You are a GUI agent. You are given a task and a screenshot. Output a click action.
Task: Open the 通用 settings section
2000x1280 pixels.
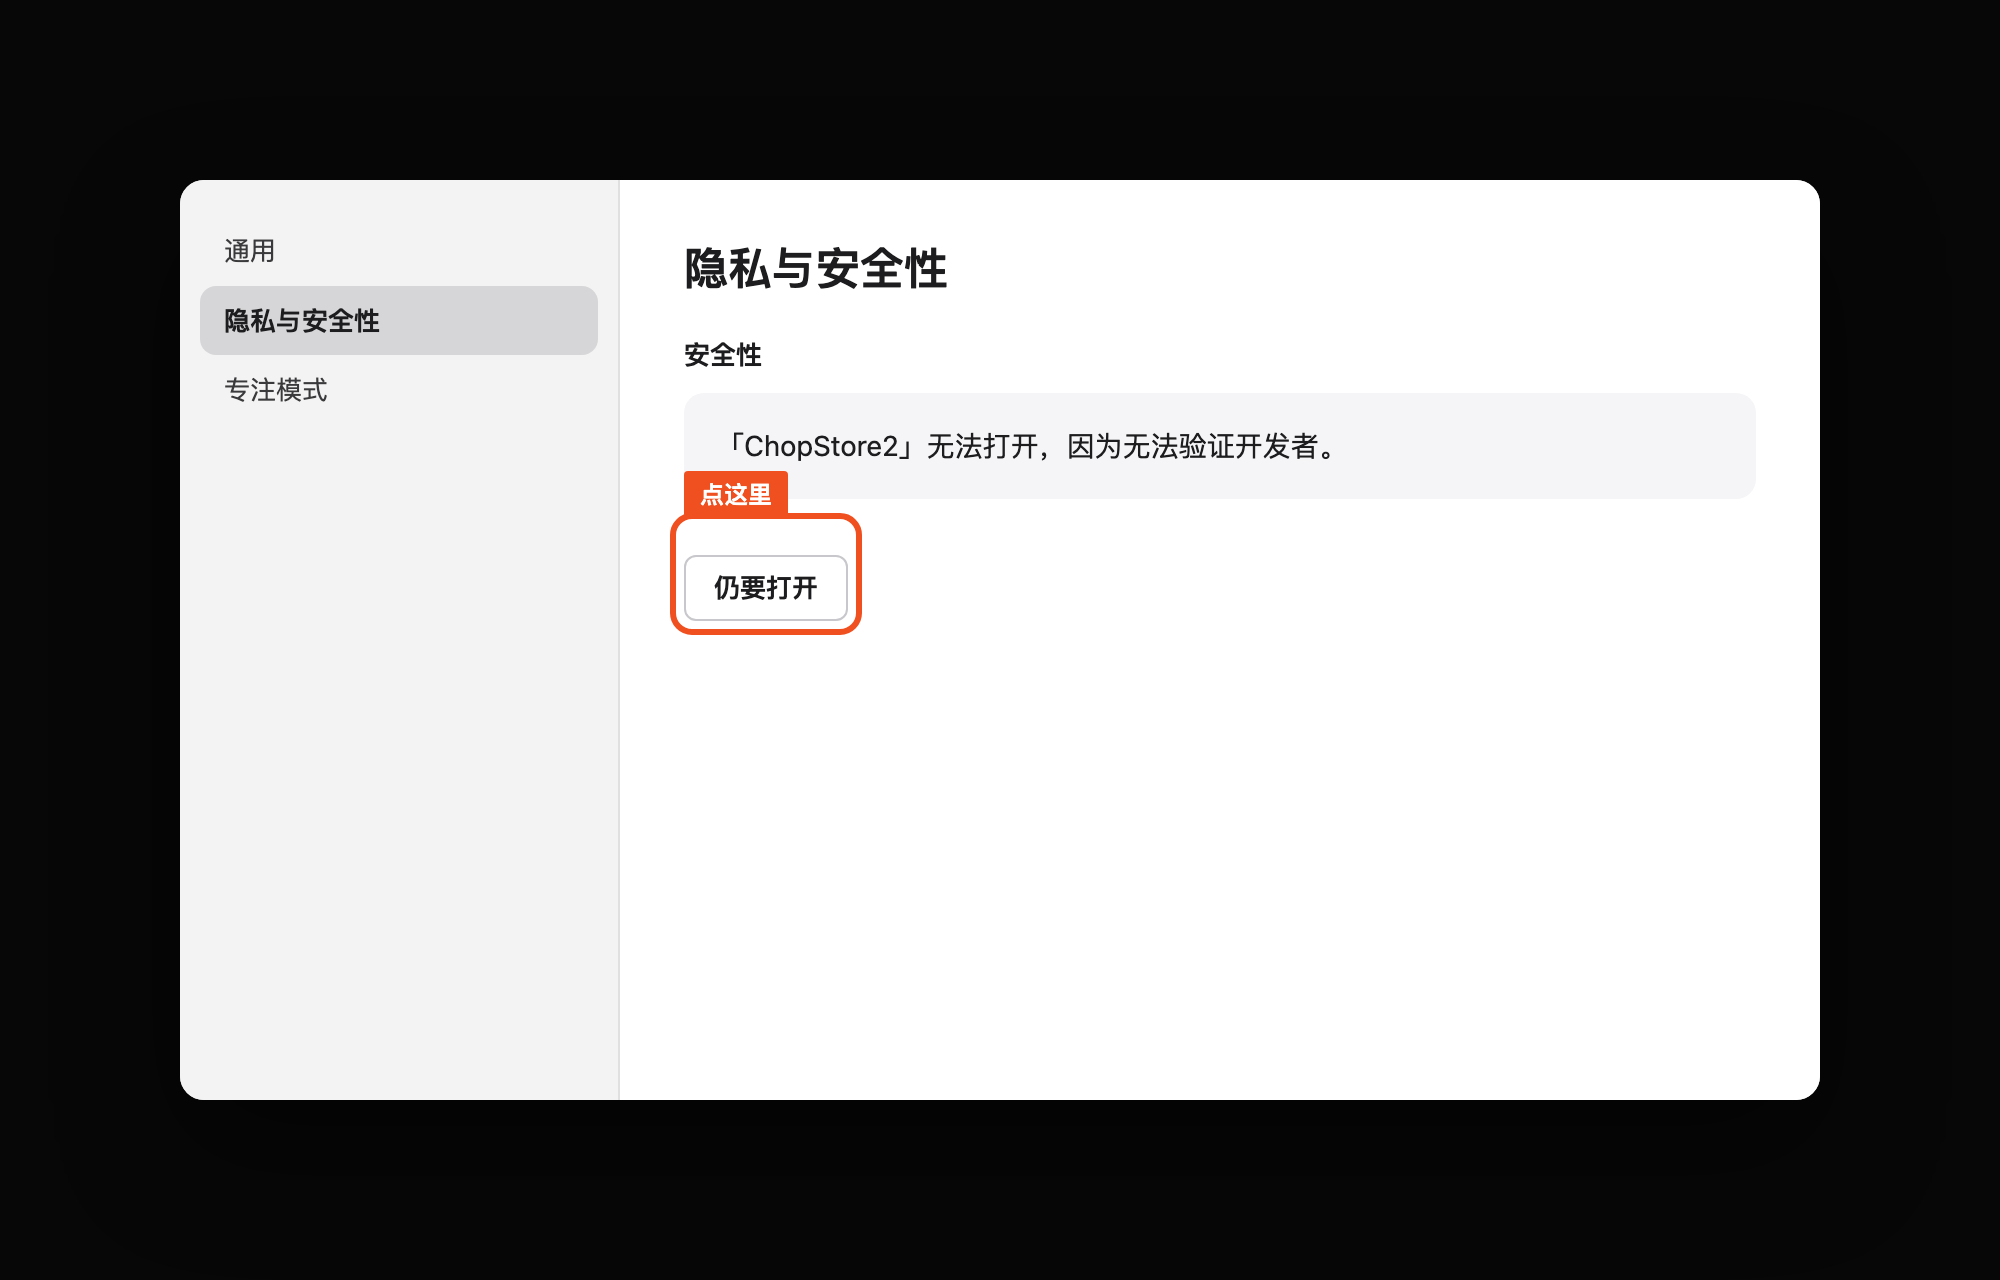point(398,251)
